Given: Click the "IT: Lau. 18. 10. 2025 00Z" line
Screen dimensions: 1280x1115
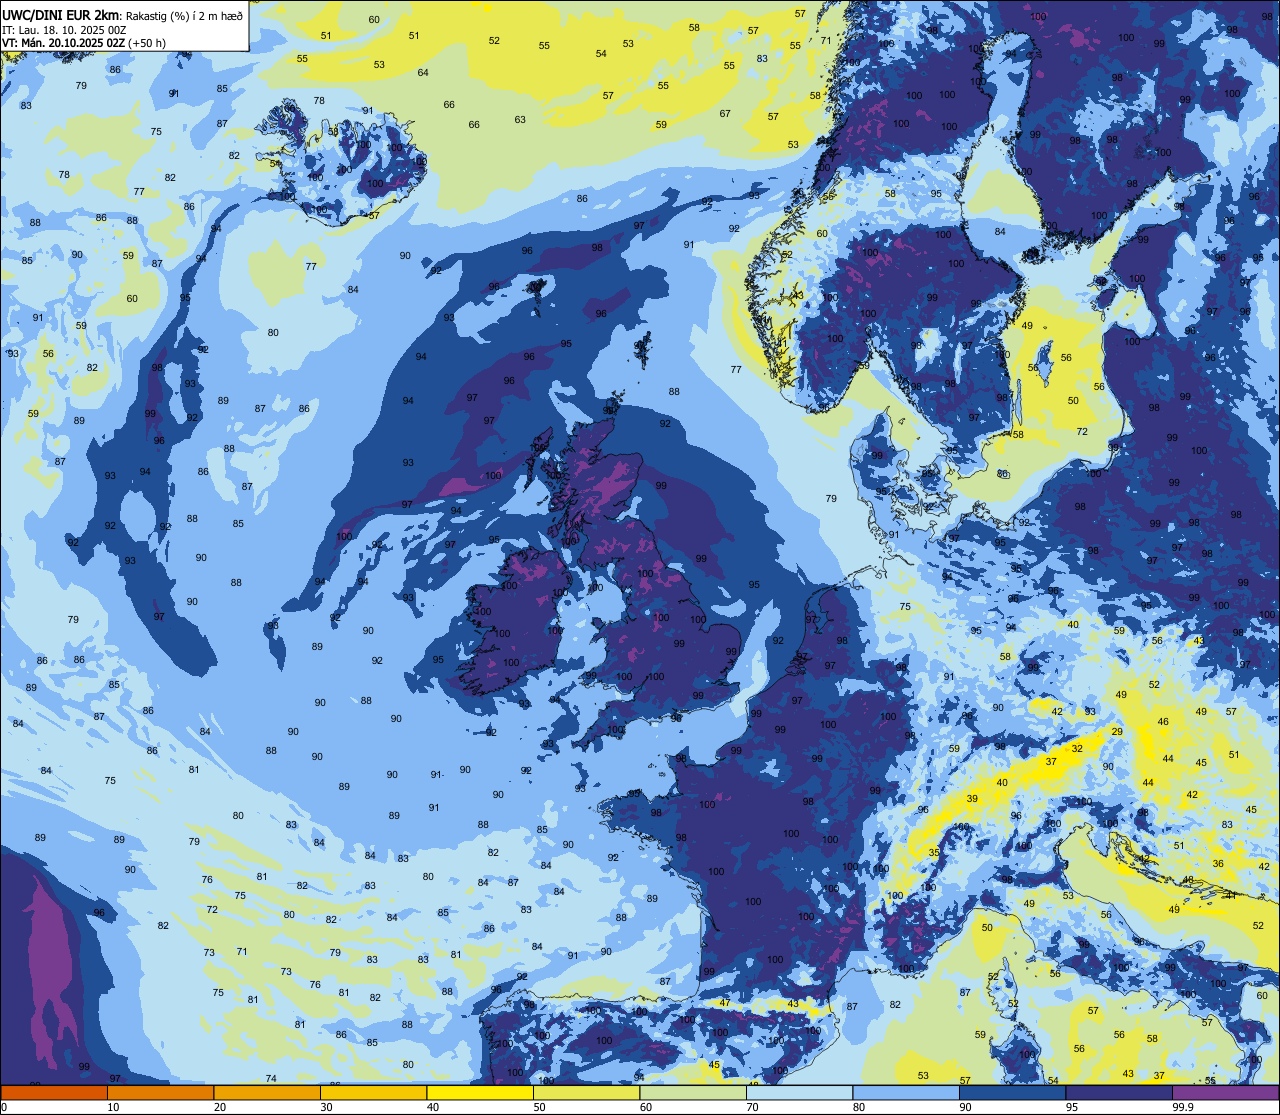Looking at the screenshot, I should tap(64, 29).
